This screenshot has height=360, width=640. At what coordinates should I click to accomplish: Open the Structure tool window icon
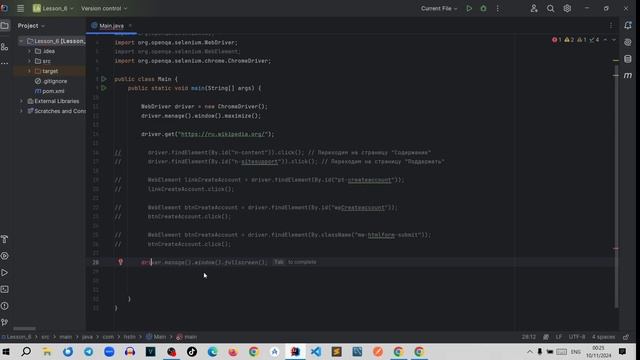click(x=4, y=47)
